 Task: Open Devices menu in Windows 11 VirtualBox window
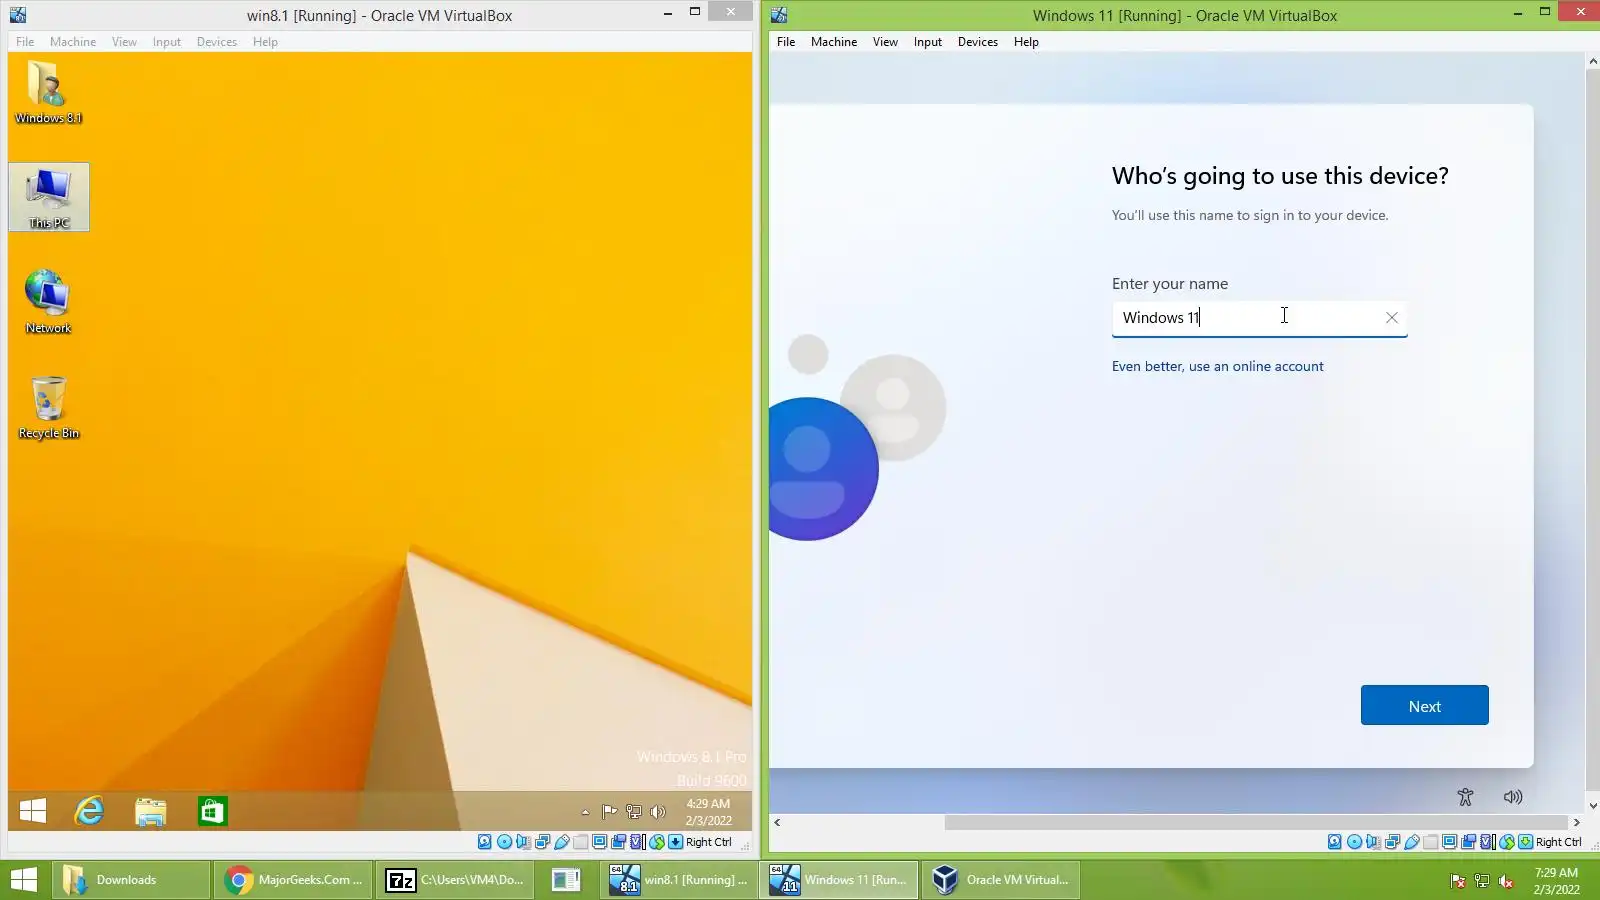(x=978, y=42)
